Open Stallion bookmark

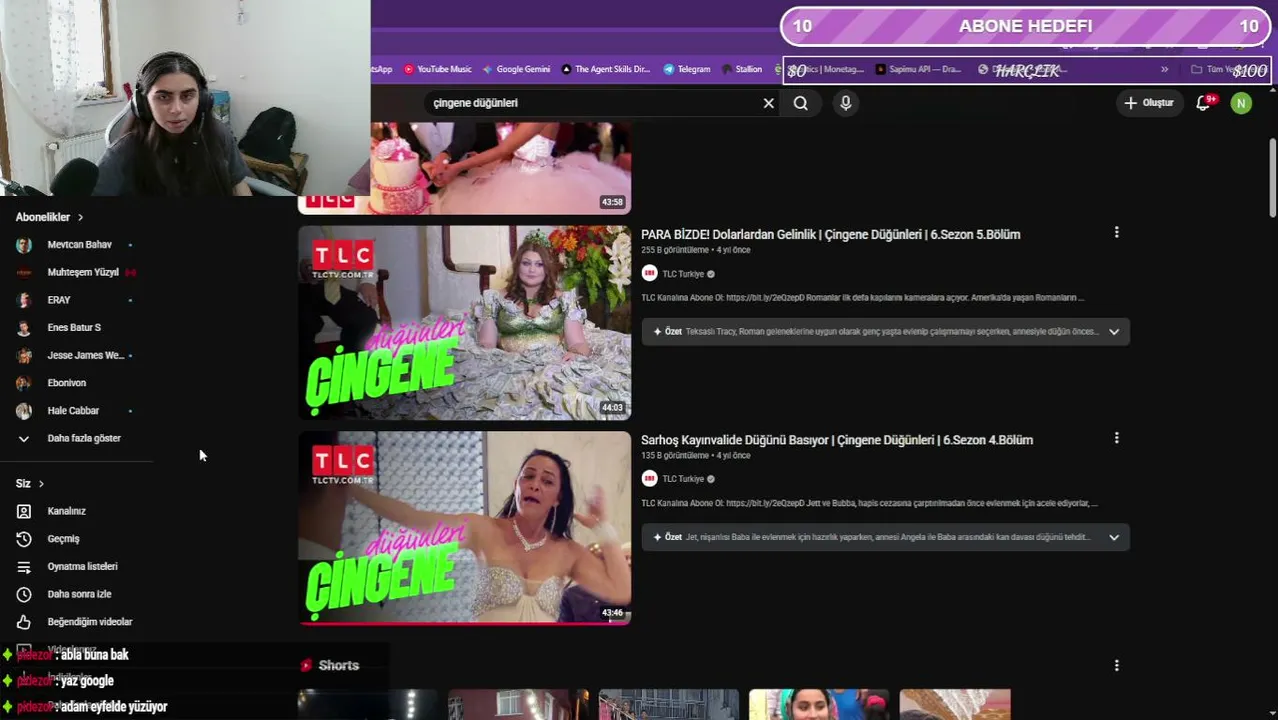tap(741, 69)
